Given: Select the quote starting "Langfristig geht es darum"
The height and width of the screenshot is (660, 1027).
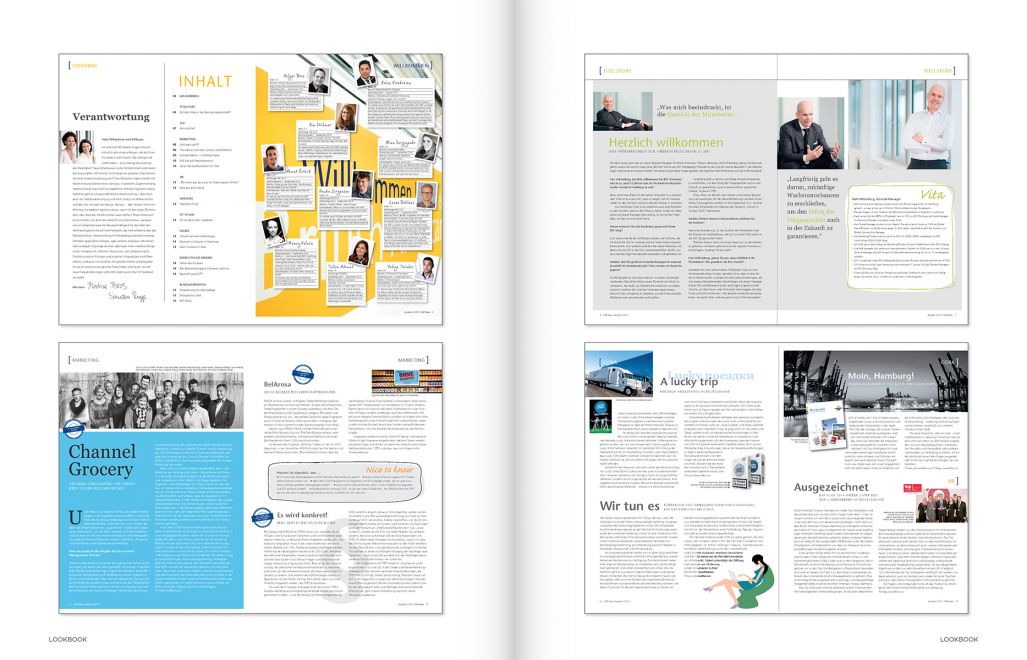Looking at the screenshot, I should click(x=812, y=207).
